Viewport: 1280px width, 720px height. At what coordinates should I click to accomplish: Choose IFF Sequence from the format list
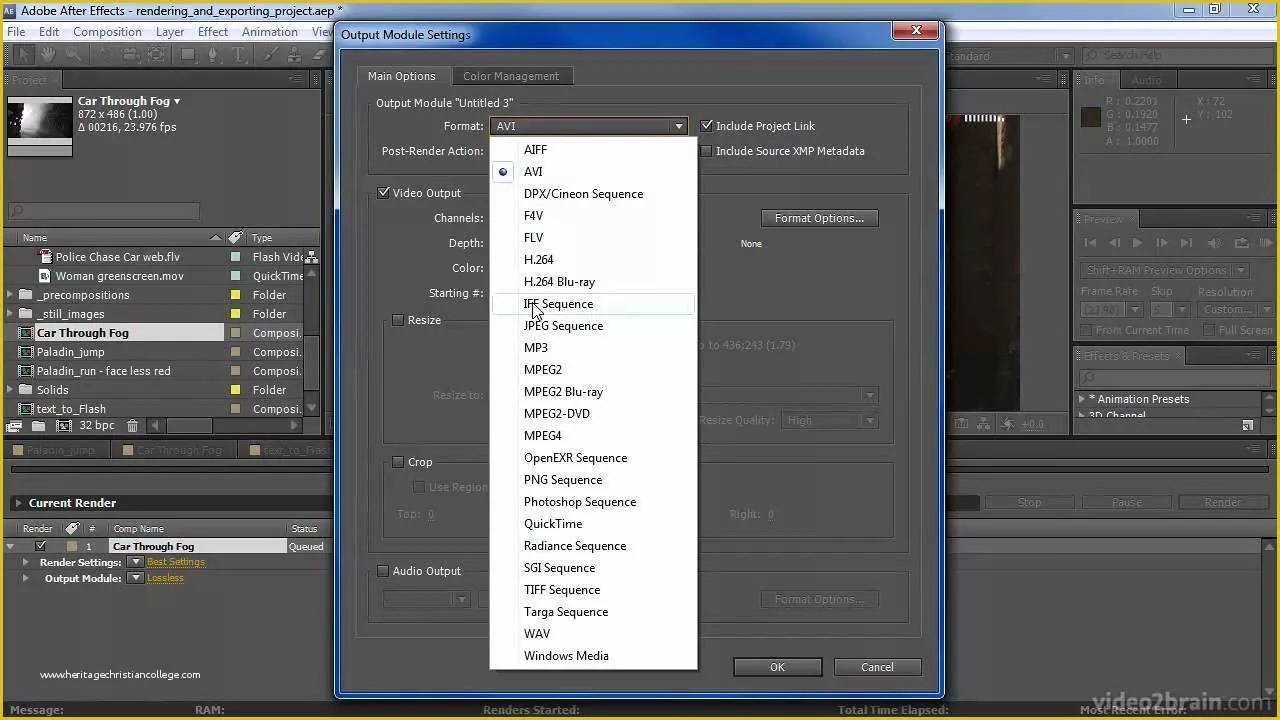[593, 304]
